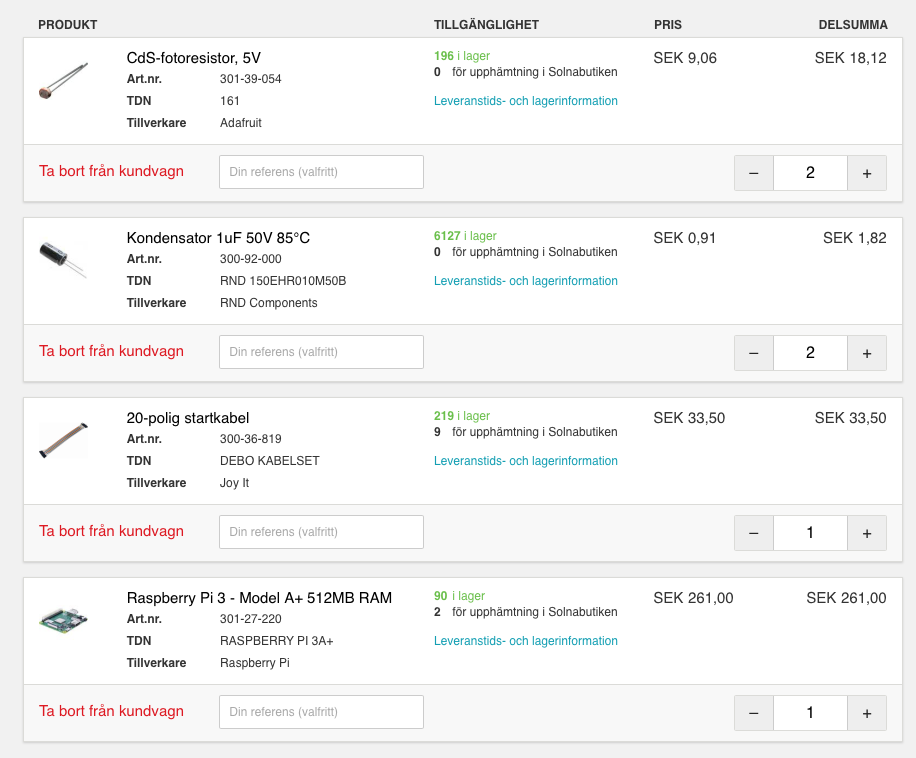Viewport: 916px width, 758px height.
Task: Open the CdS-fotoresistor product thumbnail
Action: click(x=64, y=82)
